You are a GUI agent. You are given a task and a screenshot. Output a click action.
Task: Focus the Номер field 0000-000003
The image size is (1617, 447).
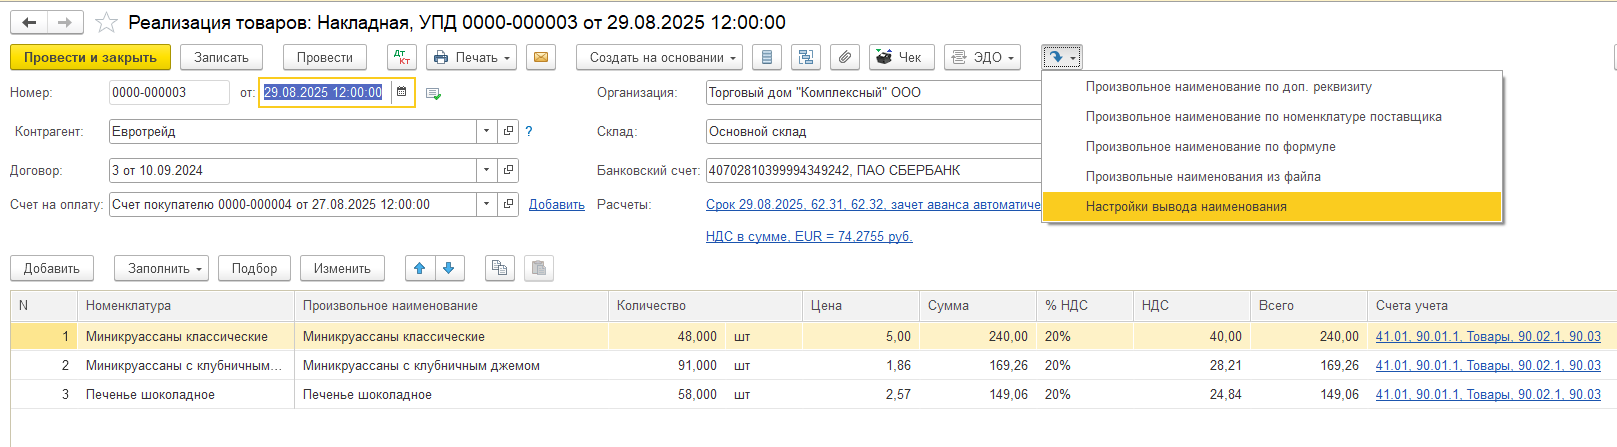(169, 92)
